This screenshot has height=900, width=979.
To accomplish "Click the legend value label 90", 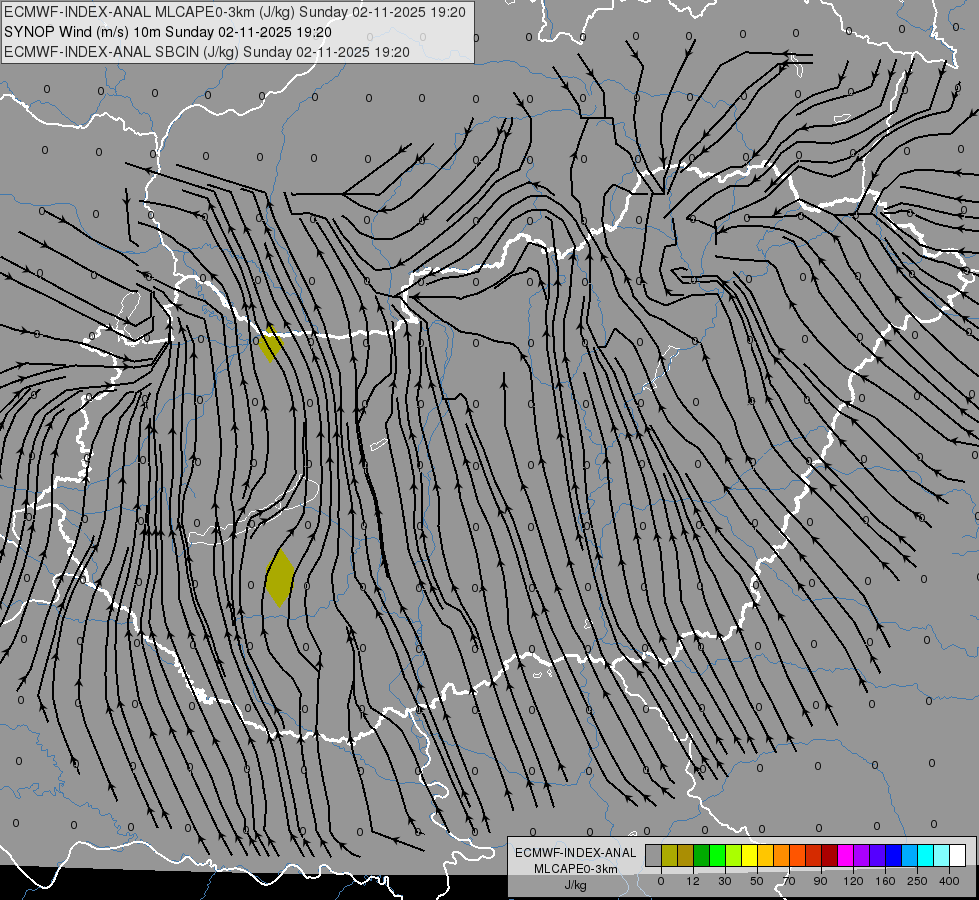I will (x=820, y=881).
